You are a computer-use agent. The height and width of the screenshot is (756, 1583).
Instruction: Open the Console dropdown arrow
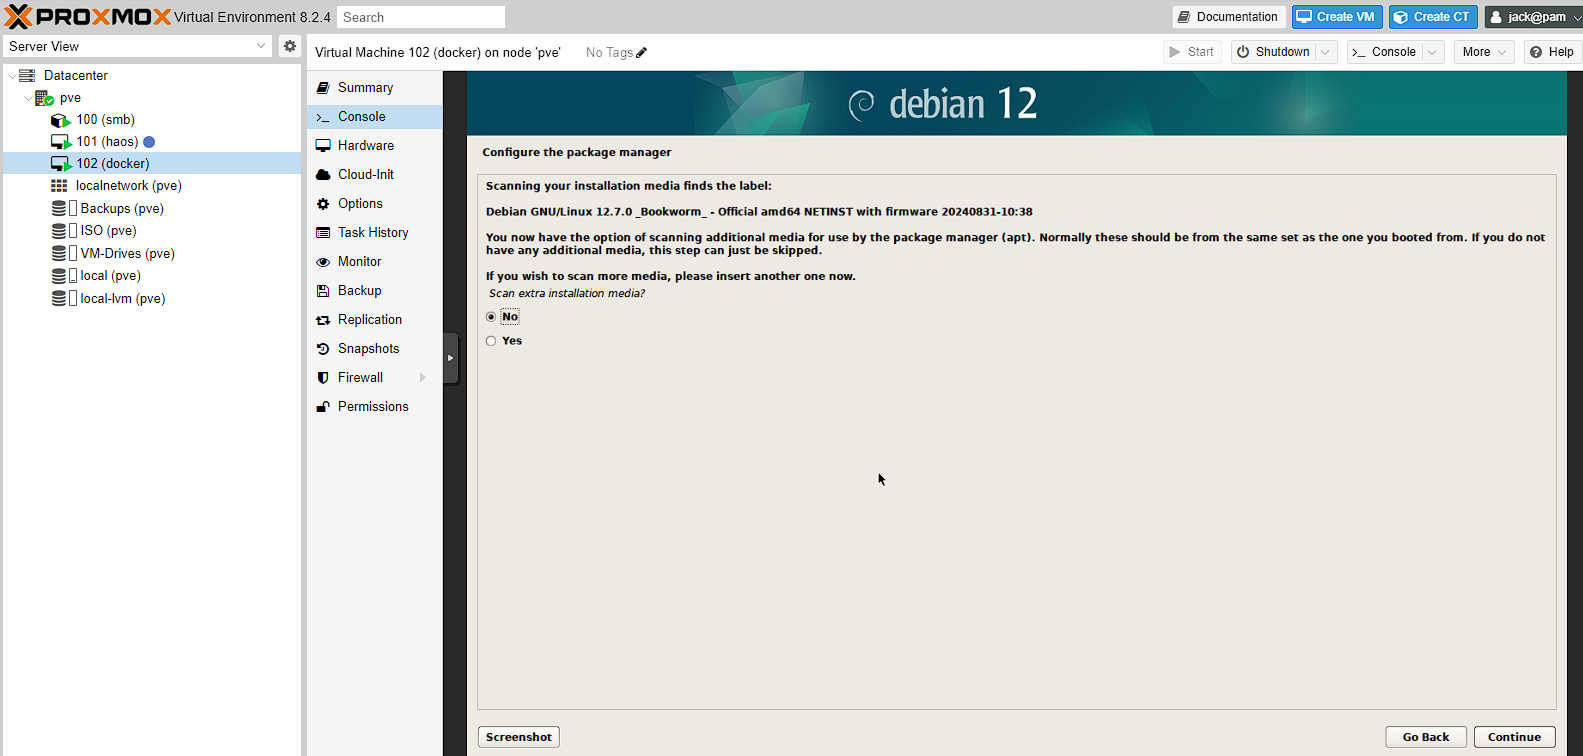click(x=1432, y=52)
